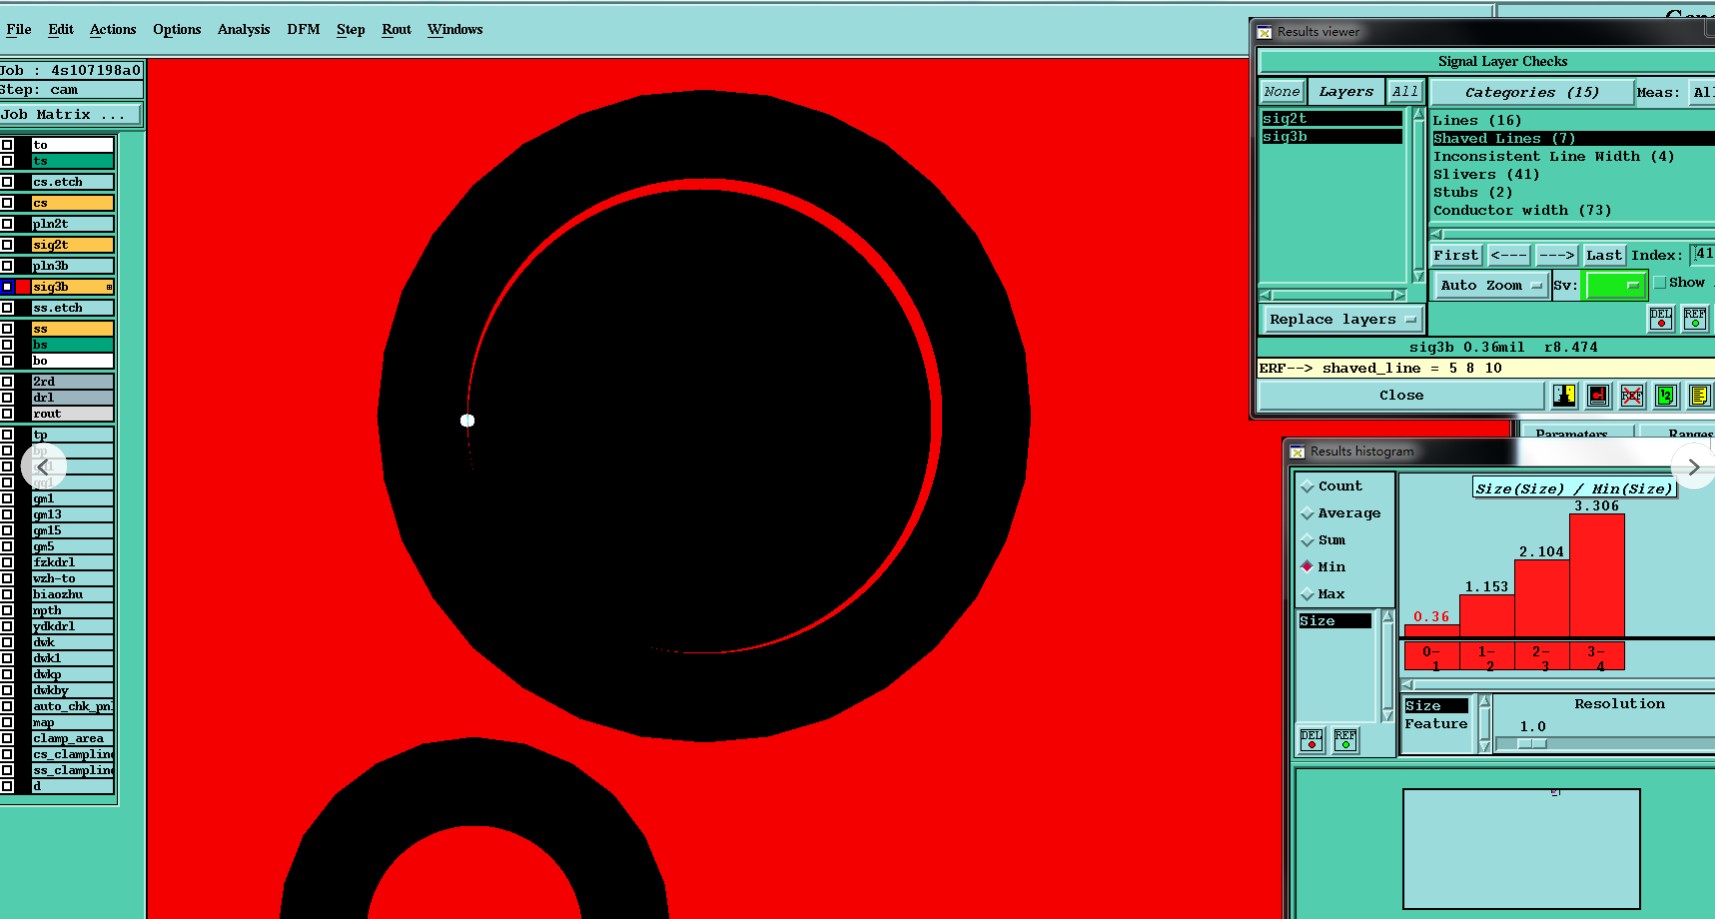
Task: Click the down arrow of layers list scrollbar
Action: pos(1418,276)
